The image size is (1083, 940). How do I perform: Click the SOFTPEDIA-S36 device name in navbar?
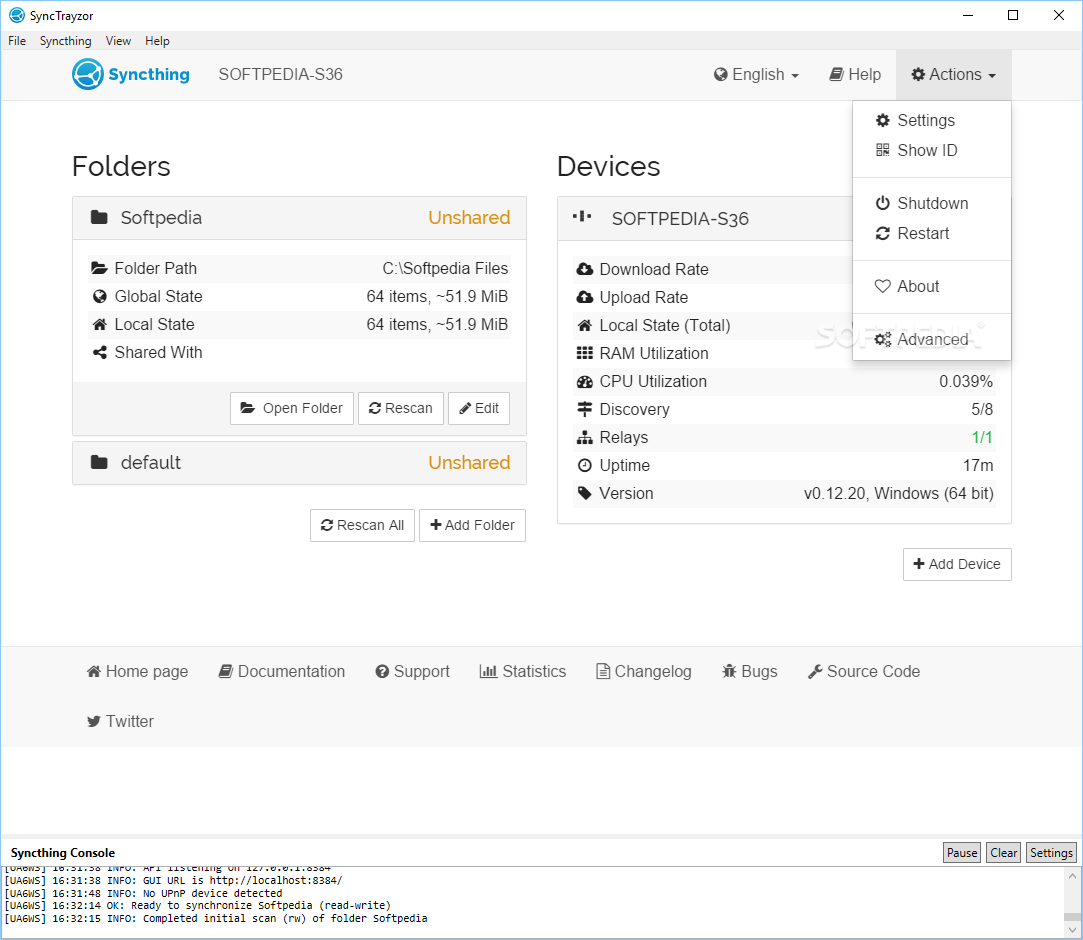tap(280, 75)
